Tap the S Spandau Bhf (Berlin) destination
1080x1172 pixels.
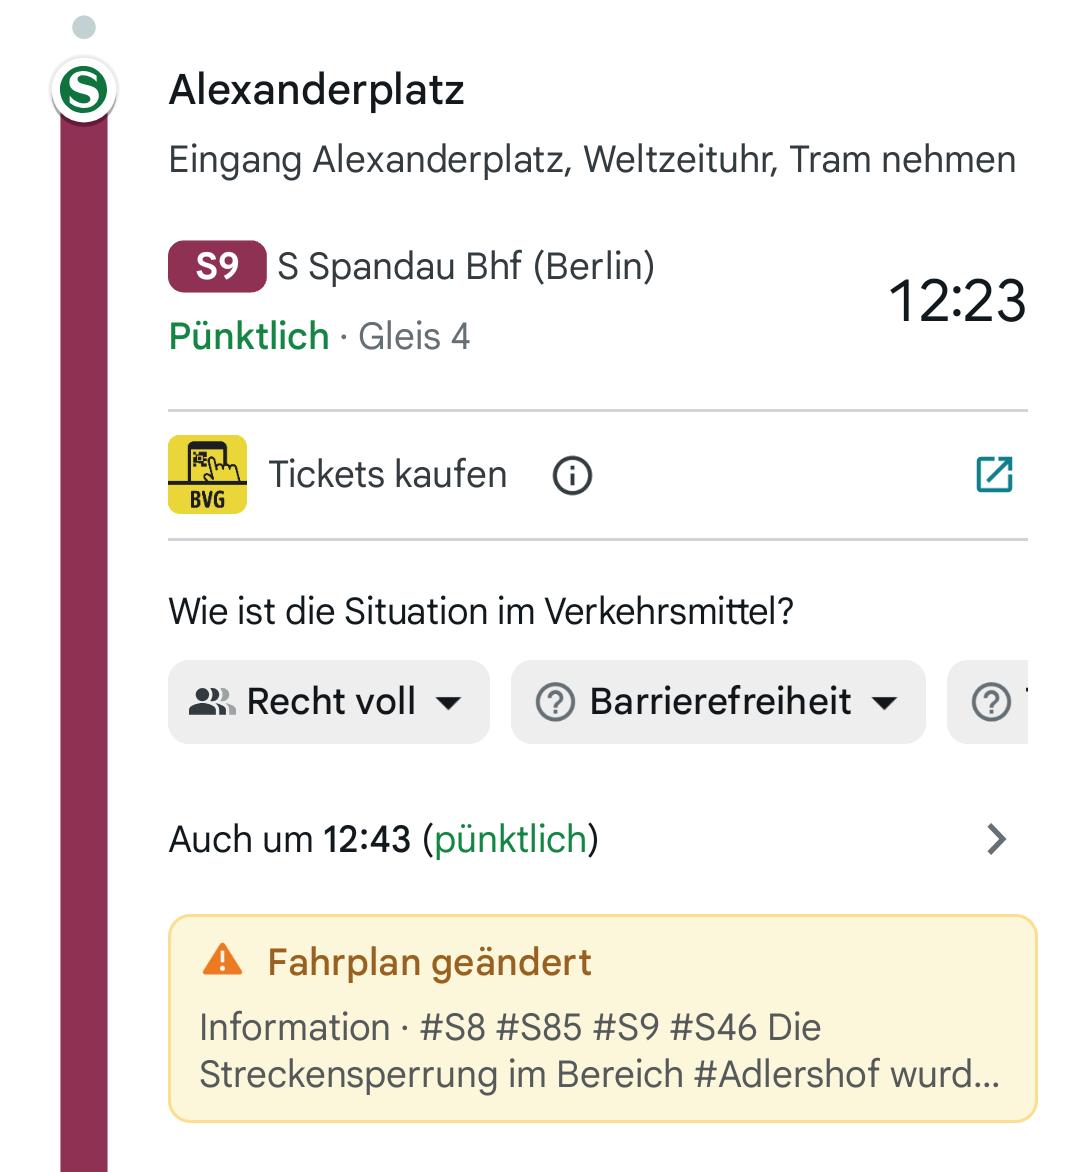click(466, 267)
